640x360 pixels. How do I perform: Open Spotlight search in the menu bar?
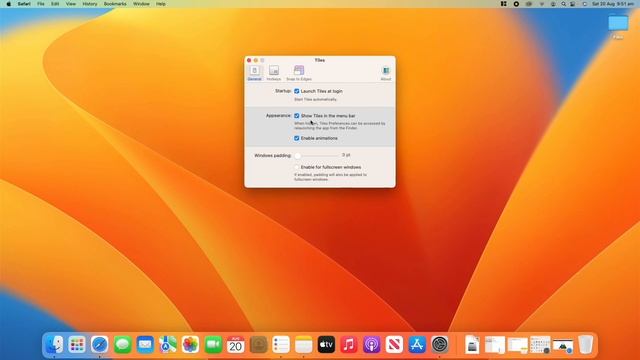tap(564, 4)
